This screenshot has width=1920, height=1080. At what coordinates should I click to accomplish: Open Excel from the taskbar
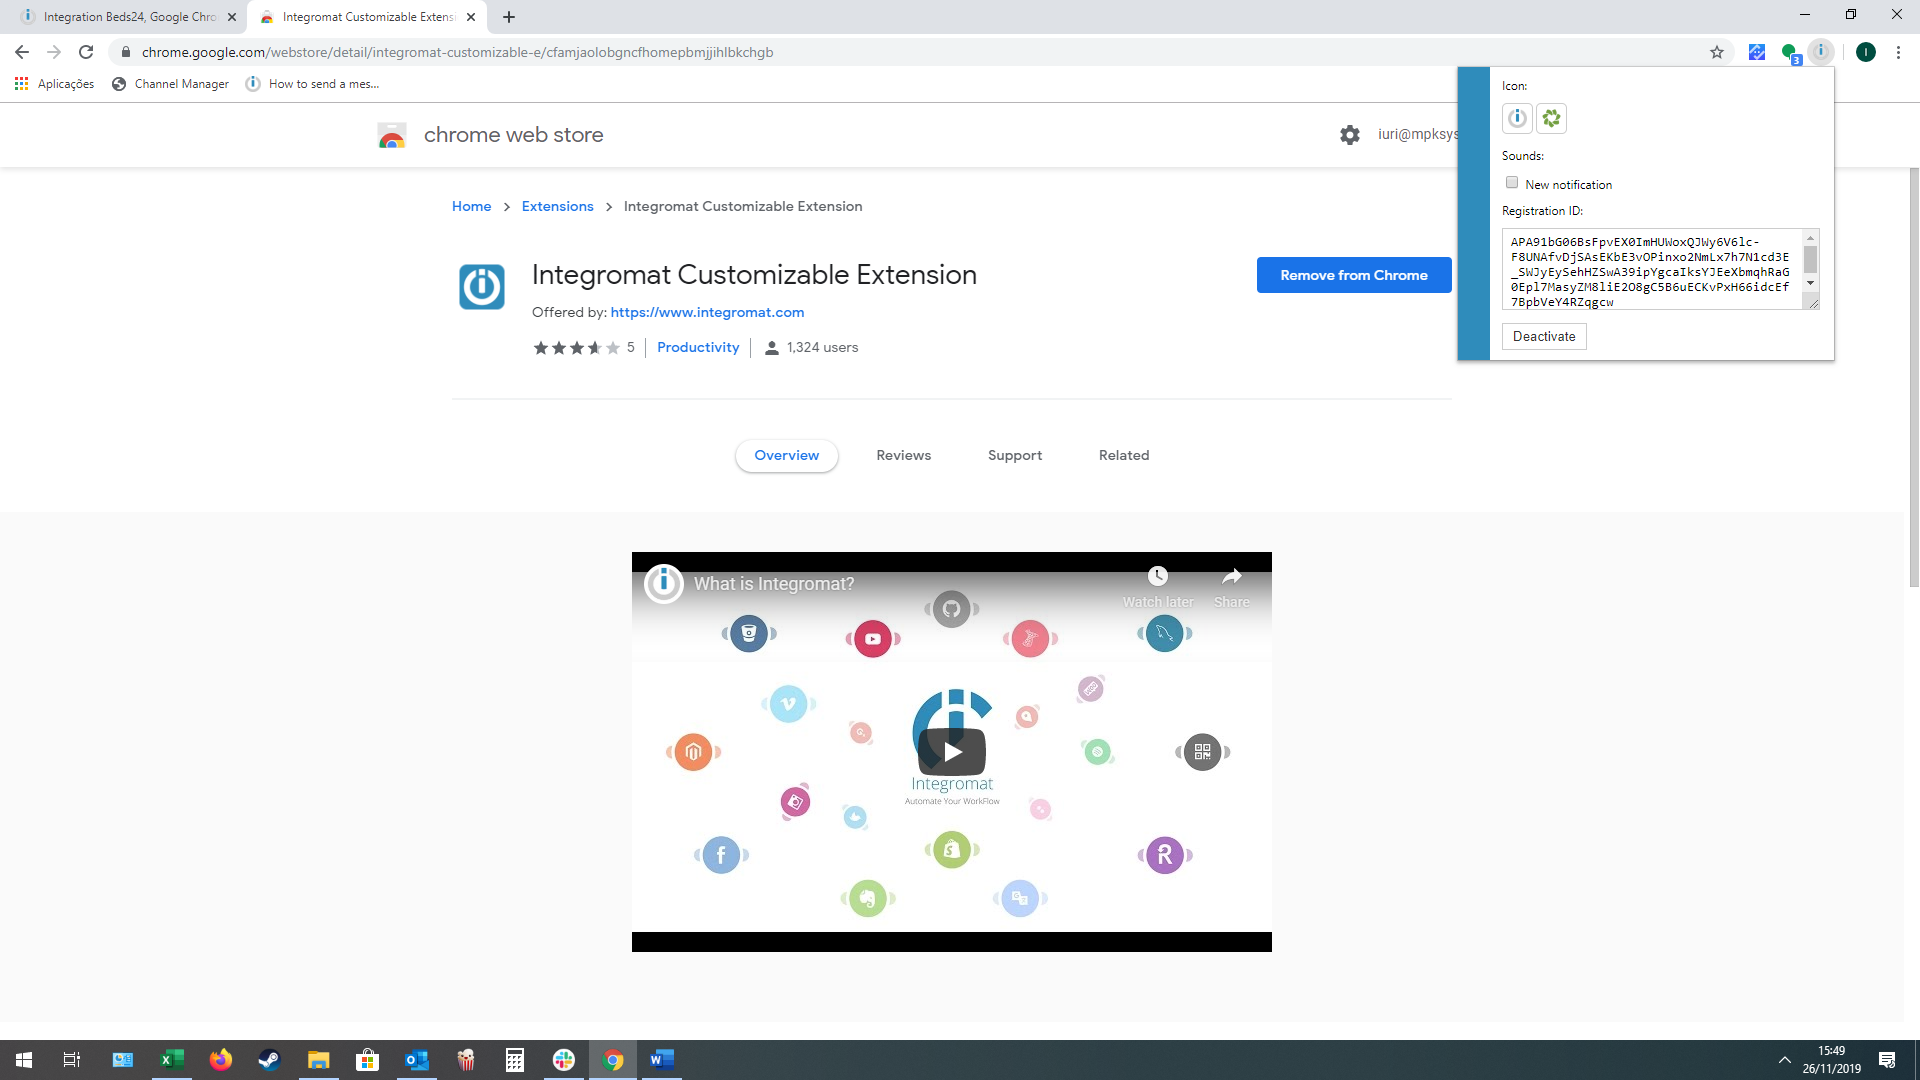172,1060
